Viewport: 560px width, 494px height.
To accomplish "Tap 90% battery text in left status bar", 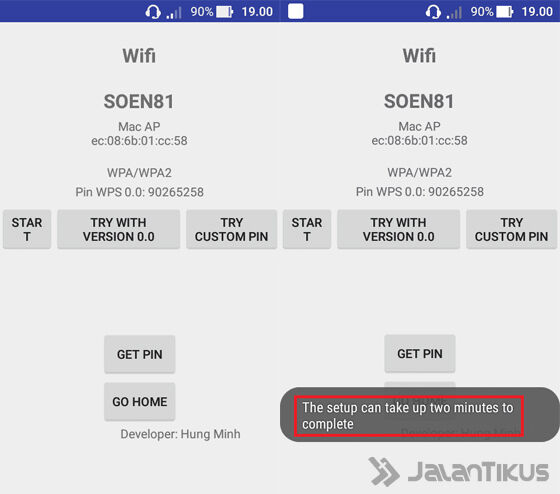I will [x=202, y=12].
